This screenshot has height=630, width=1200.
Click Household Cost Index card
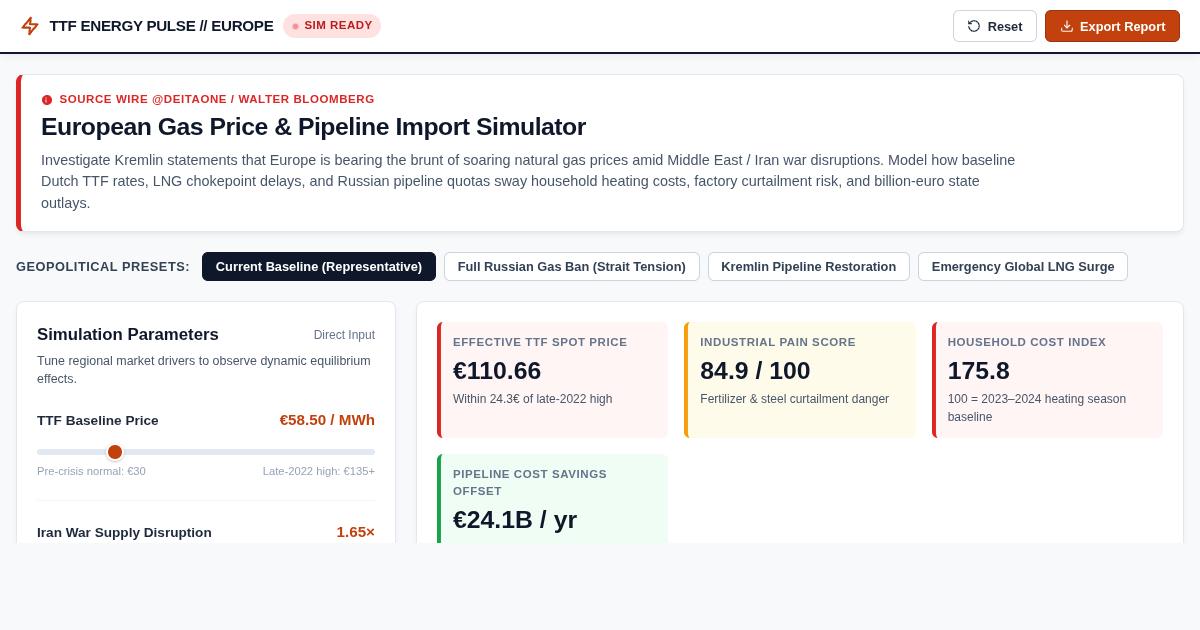[1047, 380]
